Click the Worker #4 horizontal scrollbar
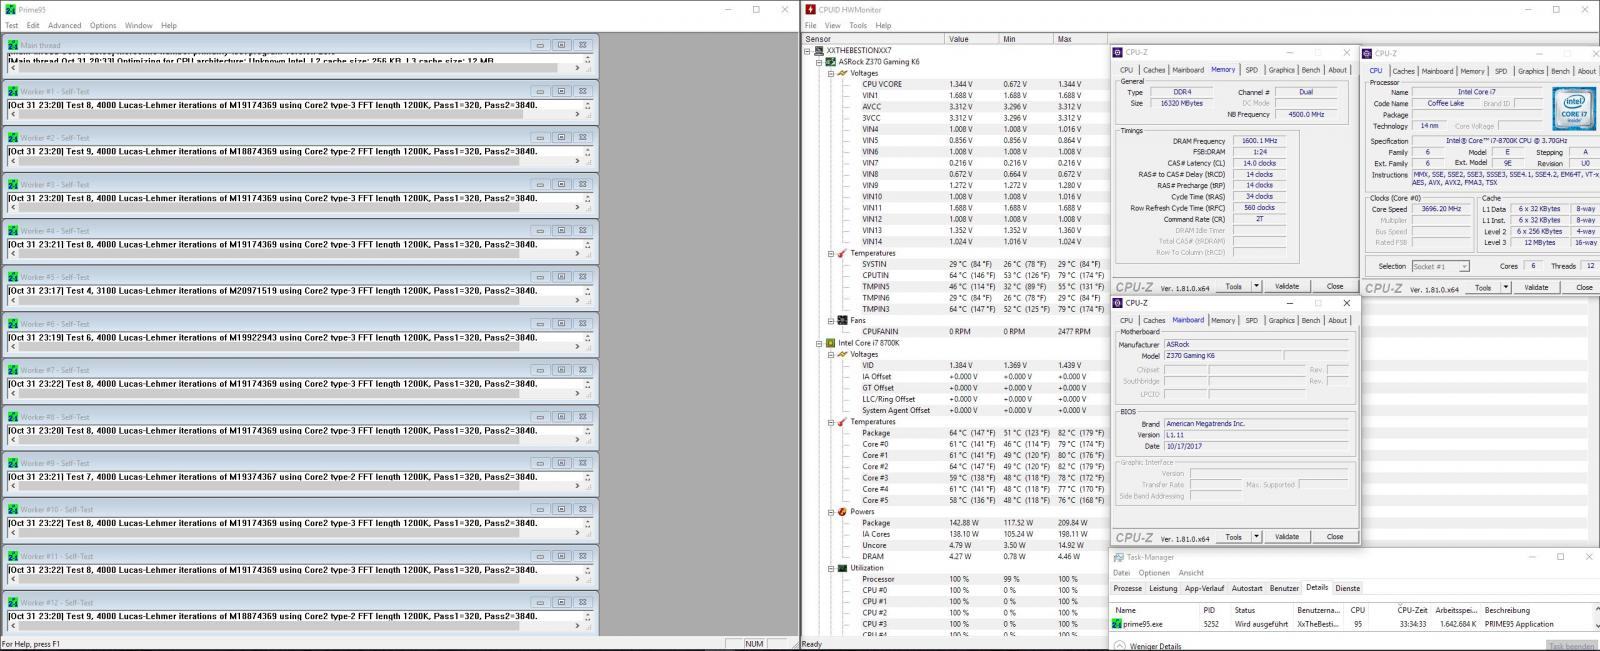Image resolution: width=1600 pixels, height=651 pixels. (295, 254)
